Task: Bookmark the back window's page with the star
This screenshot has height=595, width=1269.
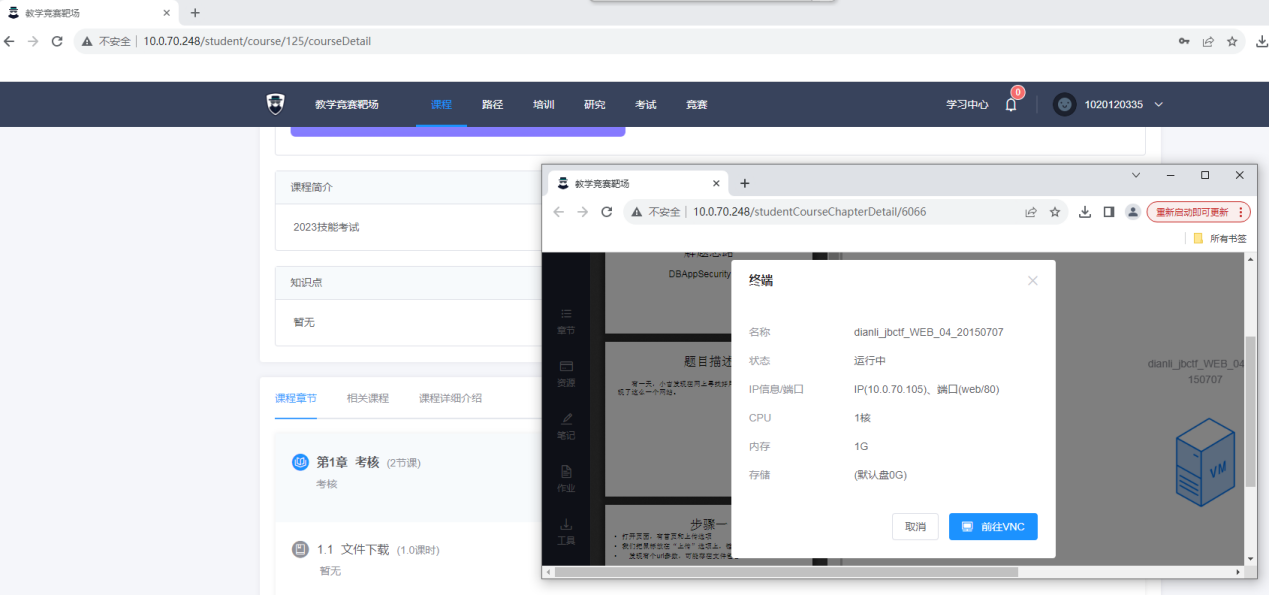Action: [x=1232, y=41]
